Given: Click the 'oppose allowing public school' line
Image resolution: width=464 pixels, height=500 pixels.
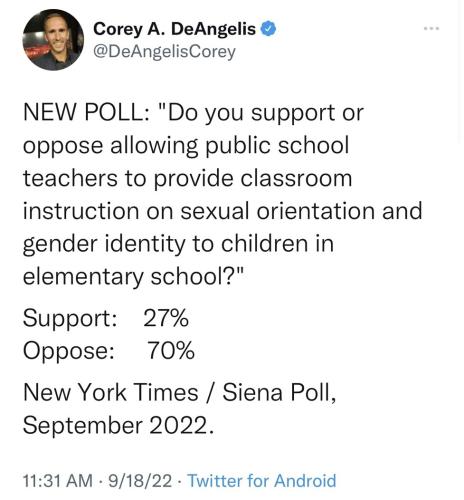Looking at the screenshot, I should (186, 146).
